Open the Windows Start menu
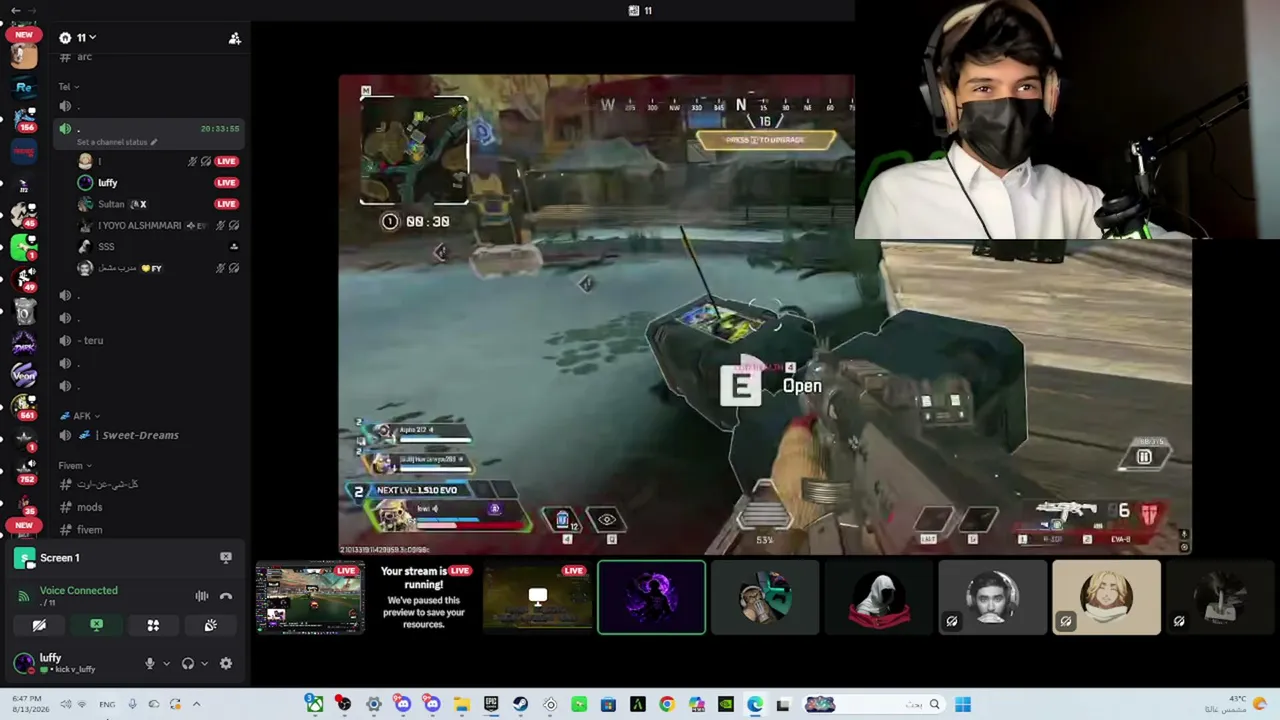This screenshot has height=720, width=1280. click(963, 704)
